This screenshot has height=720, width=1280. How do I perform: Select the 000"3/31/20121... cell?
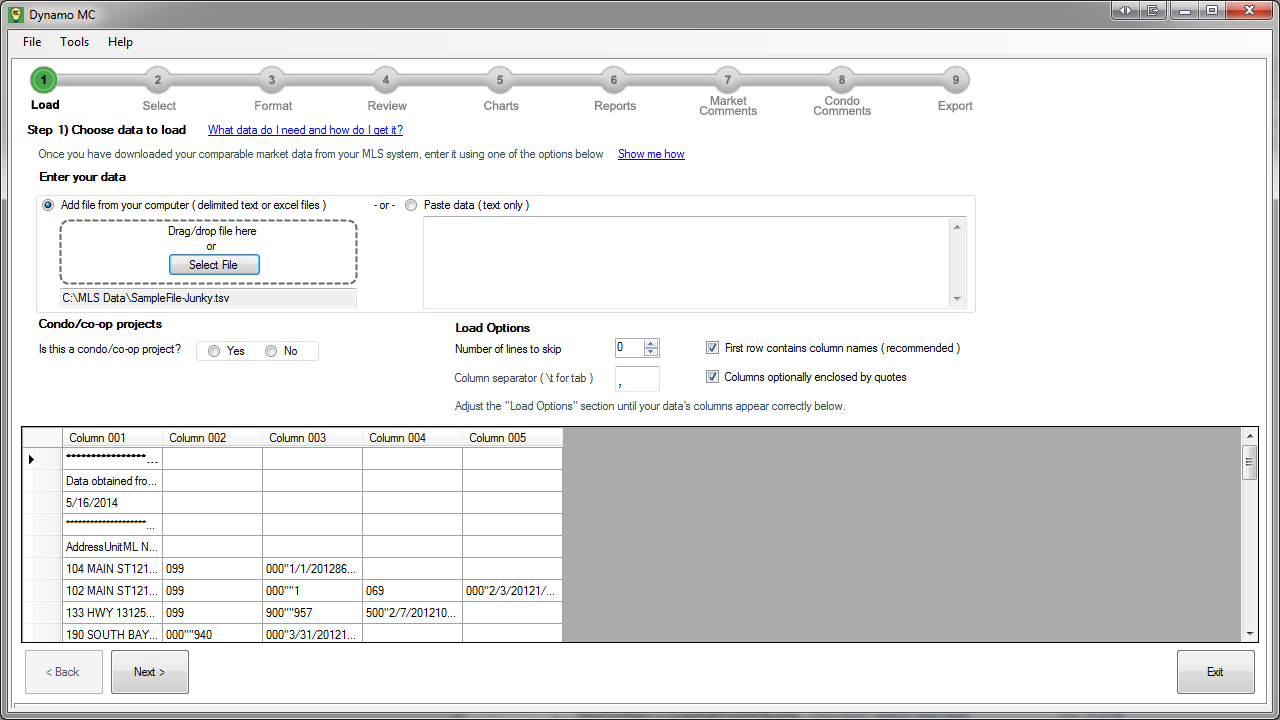click(x=312, y=635)
